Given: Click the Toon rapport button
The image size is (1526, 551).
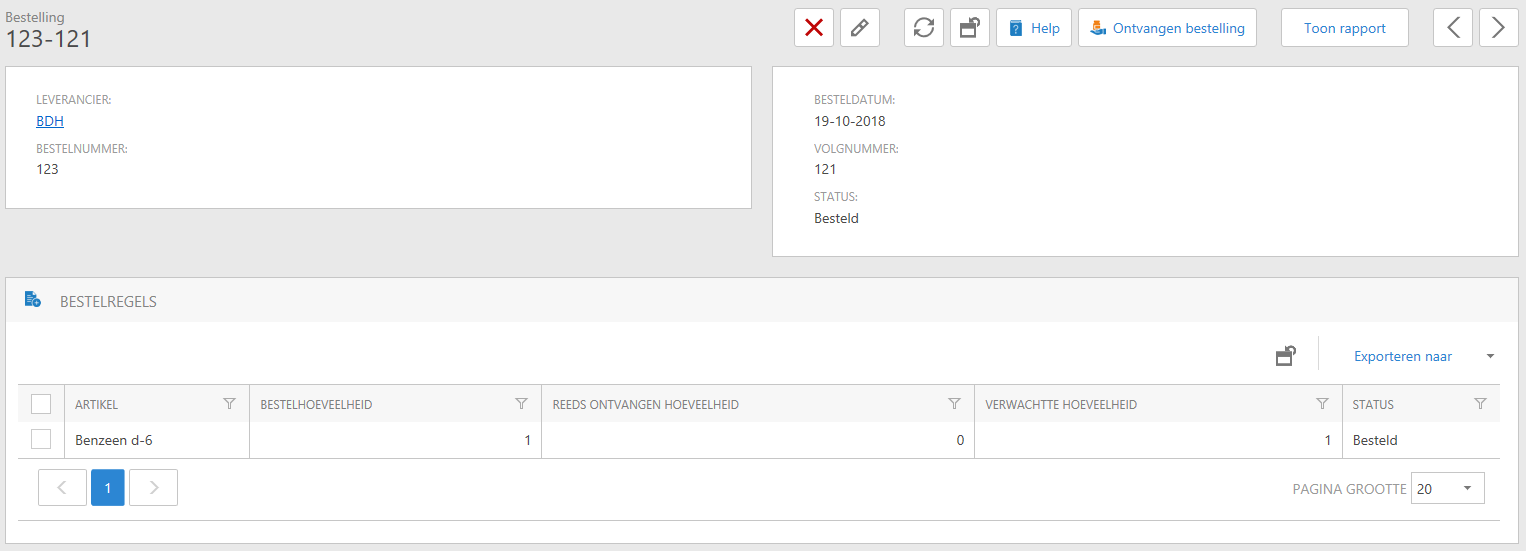Looking at the screenshot, I should (1344, 28).
